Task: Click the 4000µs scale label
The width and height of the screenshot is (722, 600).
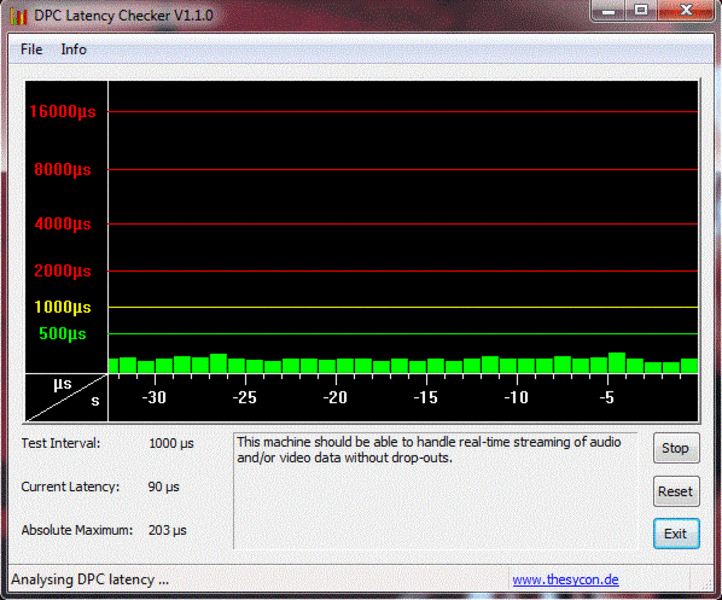Action: tap(63, 224)
